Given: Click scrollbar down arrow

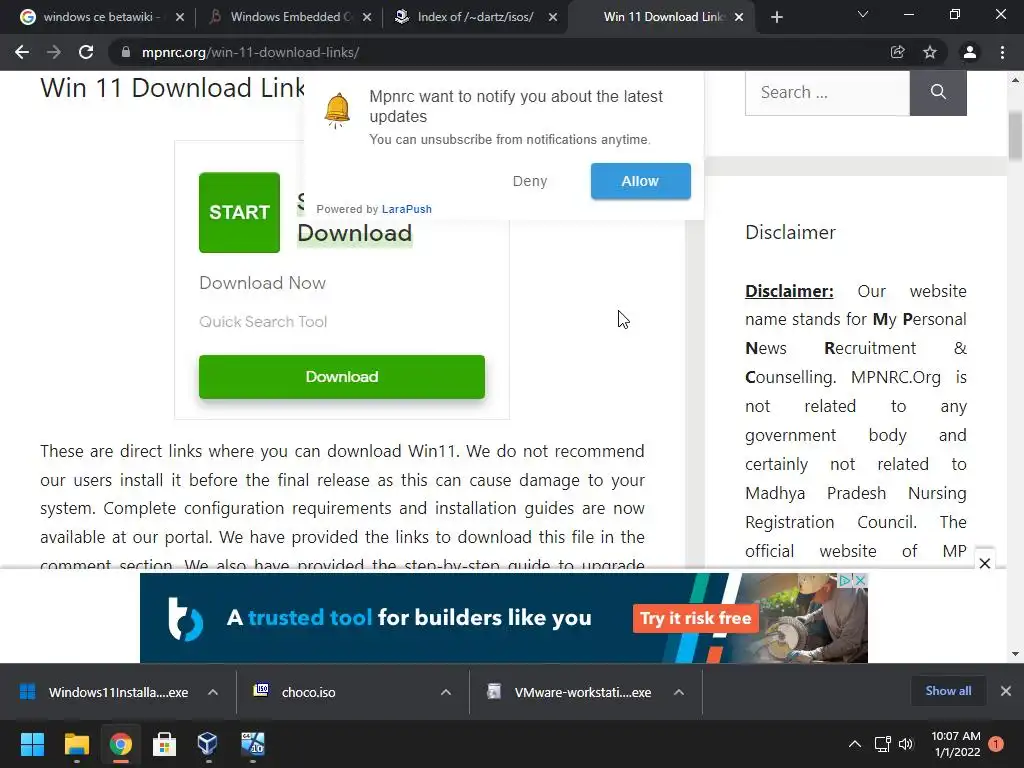Looking at the screenshot, I should point(1015,653).
